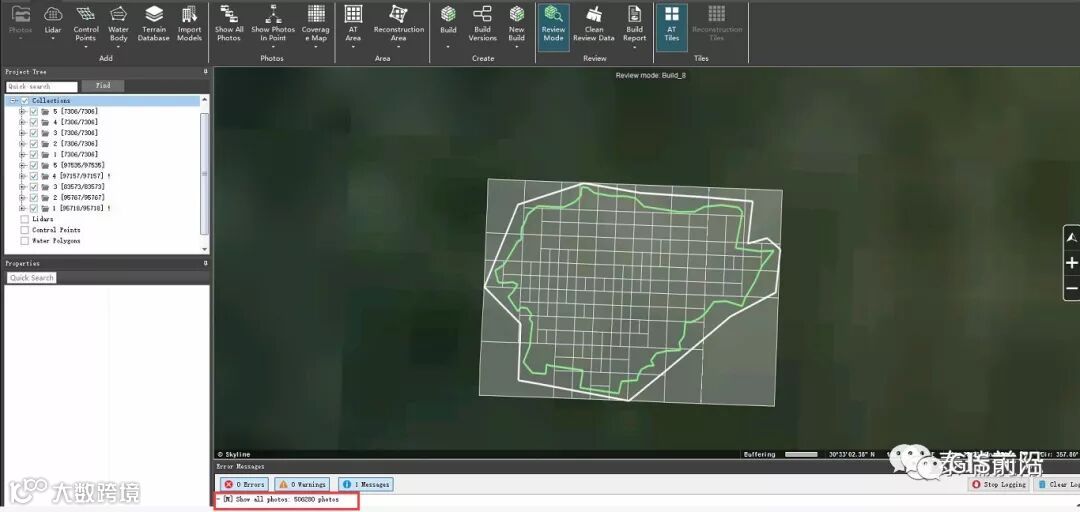Viewport: 1080px width, 512px height.
Task: Enable the Control Points checkbox in tree
Action: 25,230
